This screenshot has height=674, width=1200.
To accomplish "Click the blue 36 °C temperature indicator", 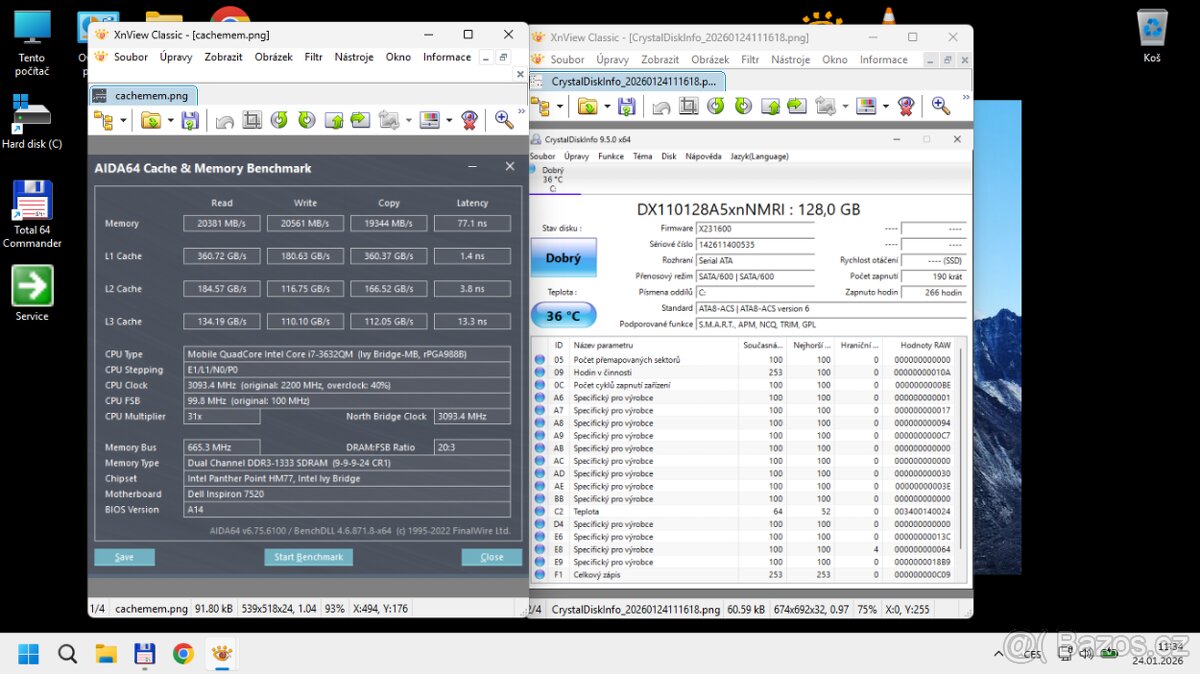I will [563, 314].
